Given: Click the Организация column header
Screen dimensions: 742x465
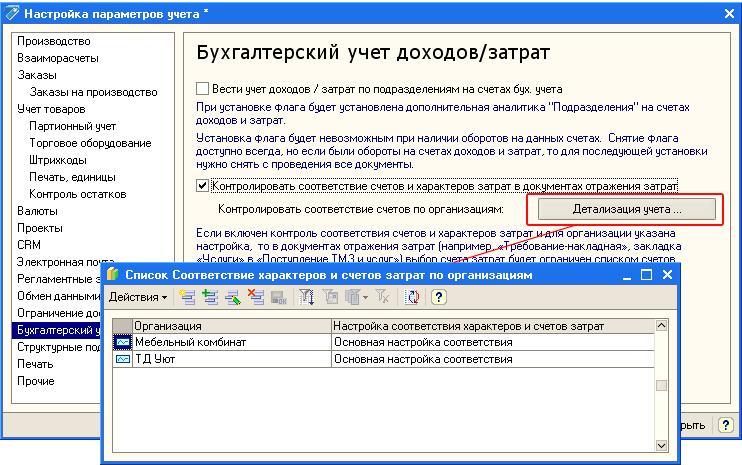Looking at the screenshot, I should click(230, 326).
